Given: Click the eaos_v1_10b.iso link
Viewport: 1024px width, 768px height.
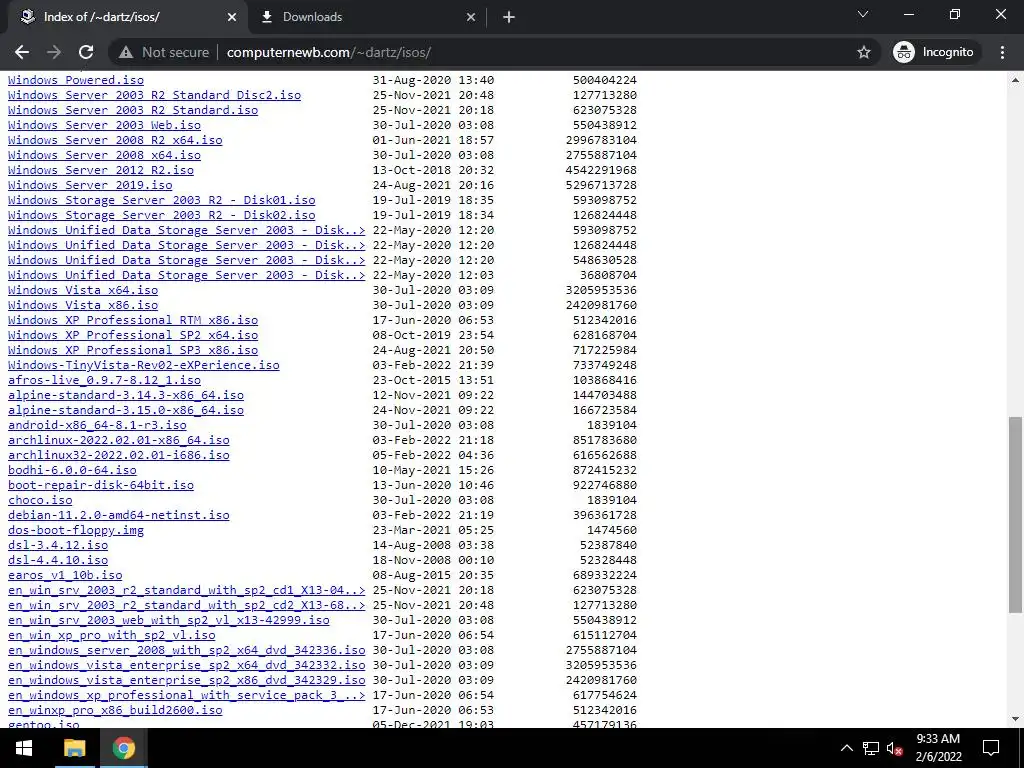Looking at the screenshot, I should point(65,575).
